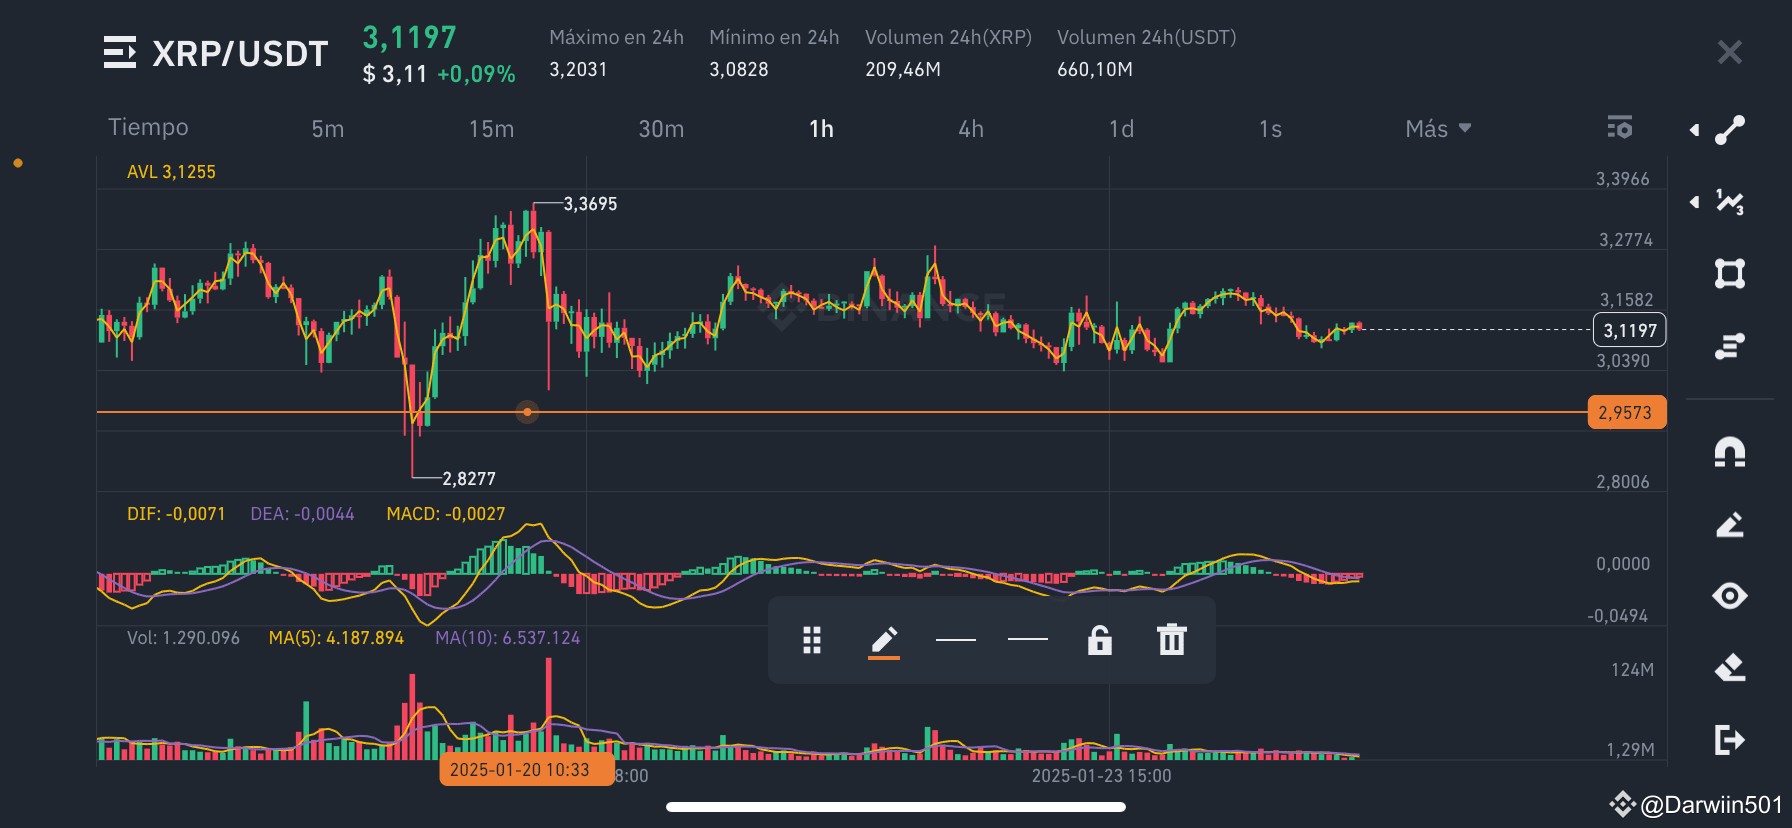Click the current price 3,1197 axis label

[x=1630, y=330]
